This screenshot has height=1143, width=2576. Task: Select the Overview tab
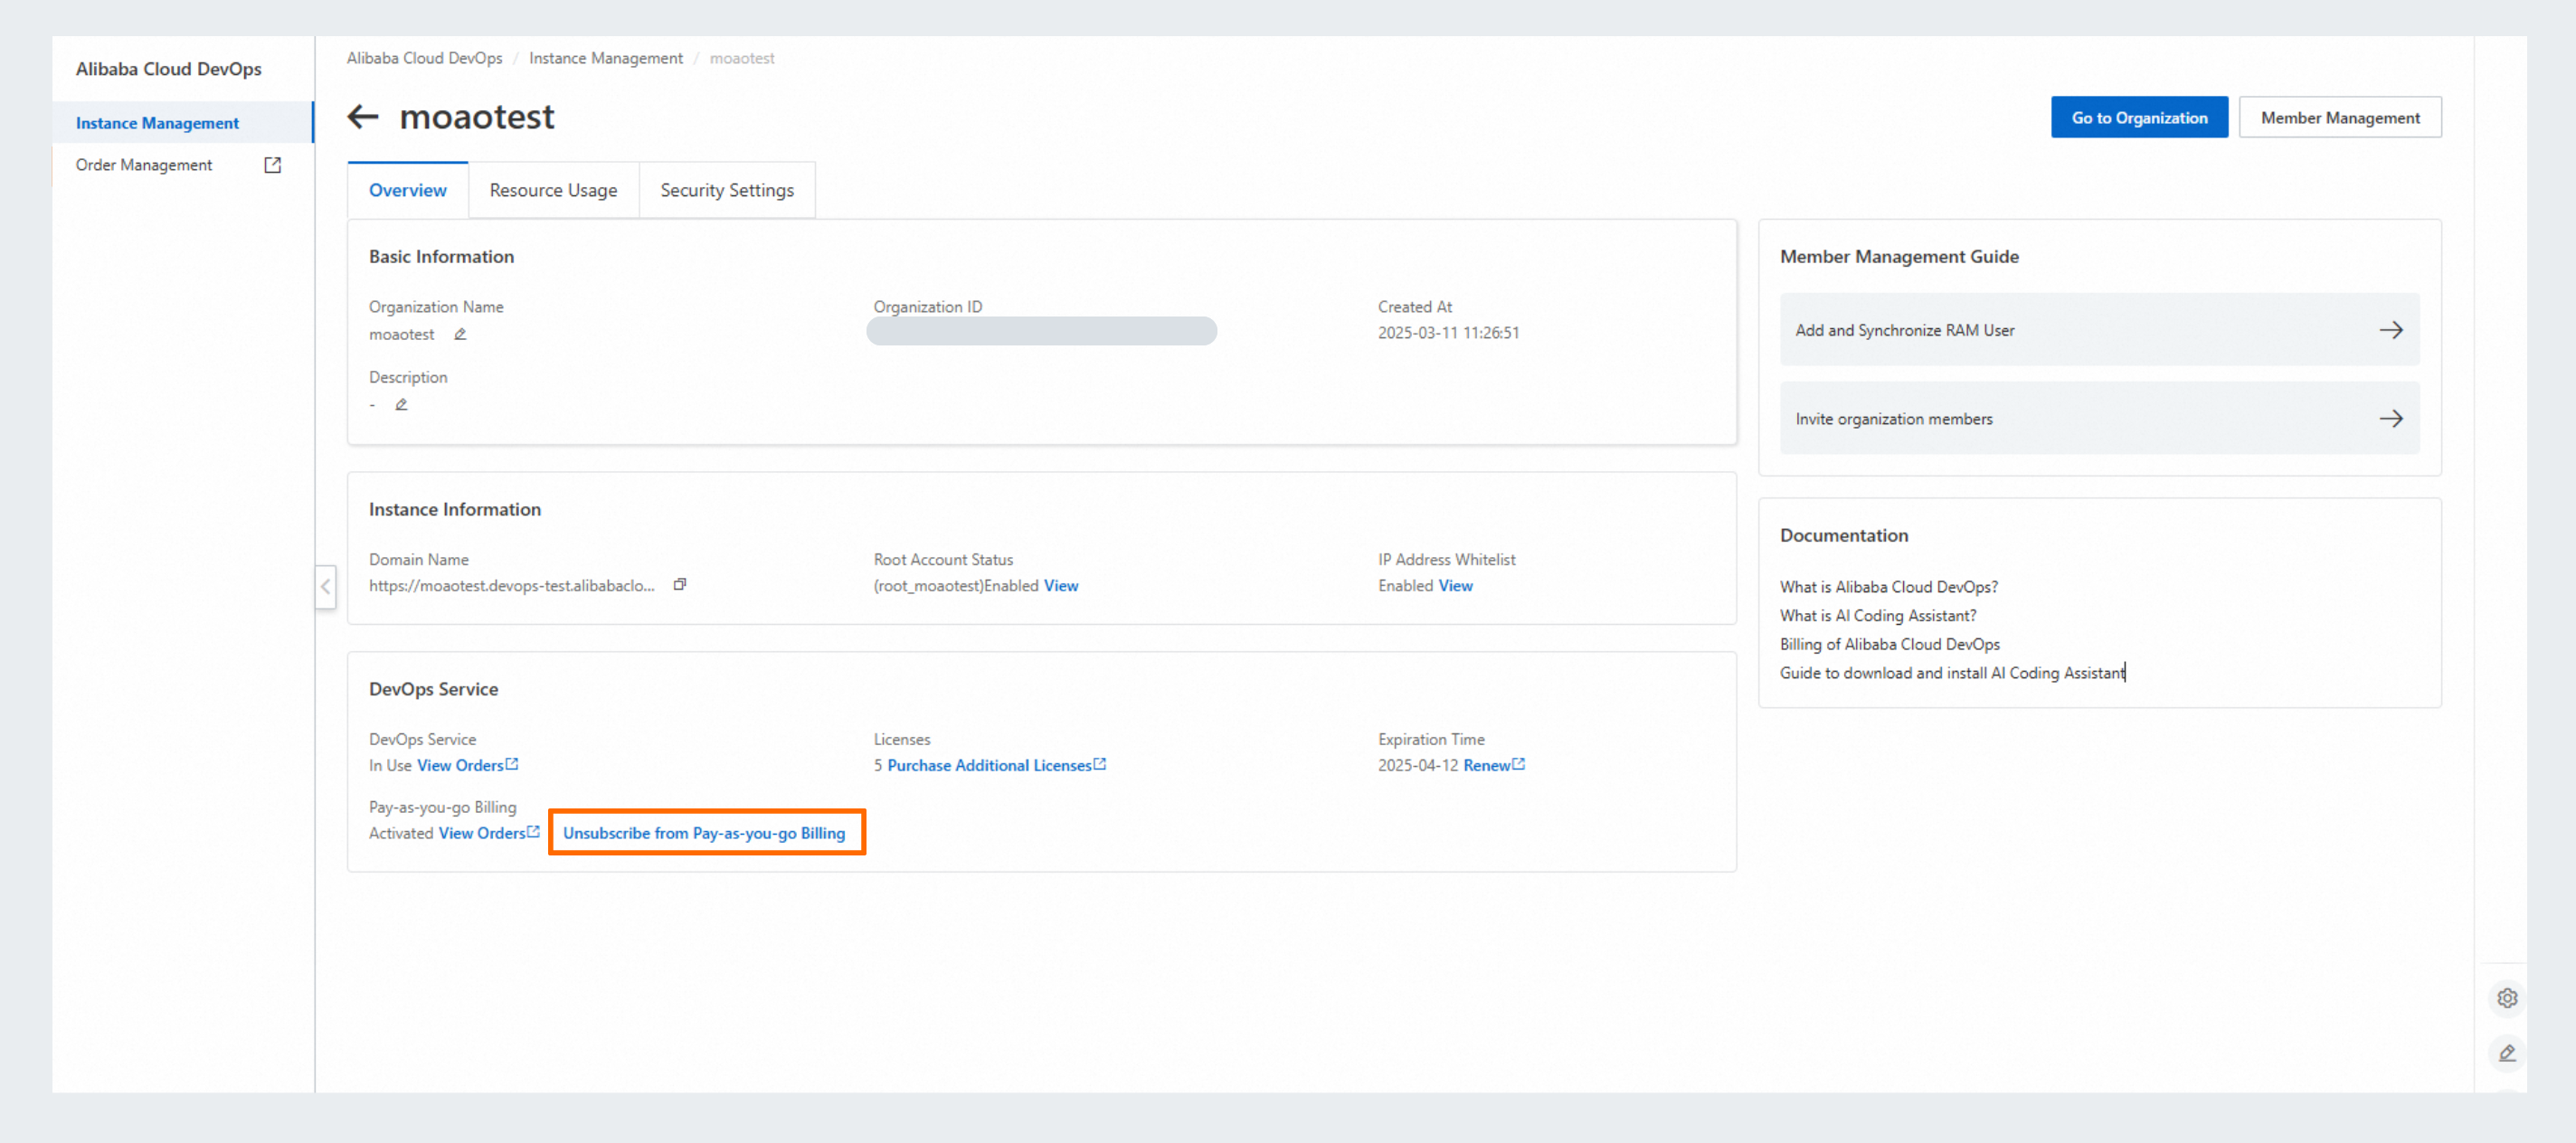(x=407, y=190)
